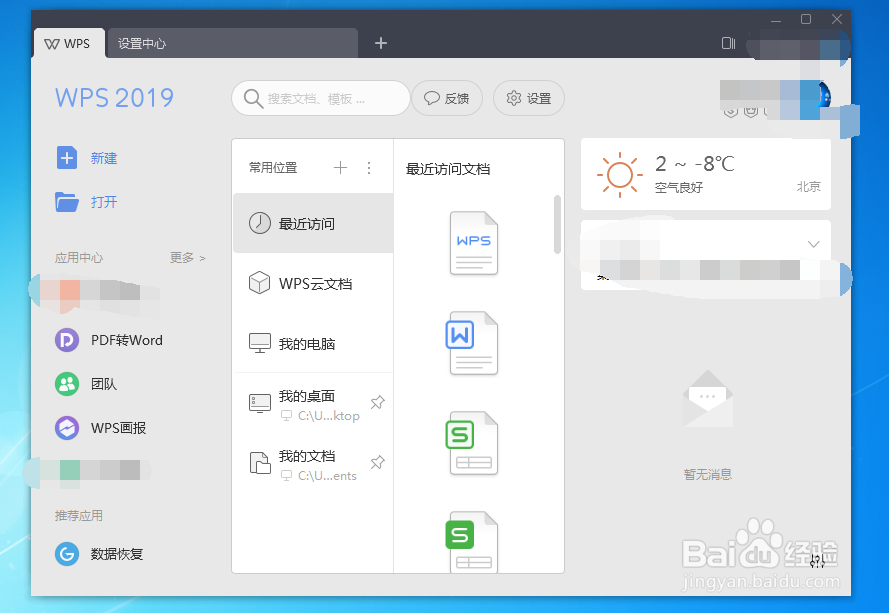Unpin 我的桌面 with its pin icon

(377, 402)
